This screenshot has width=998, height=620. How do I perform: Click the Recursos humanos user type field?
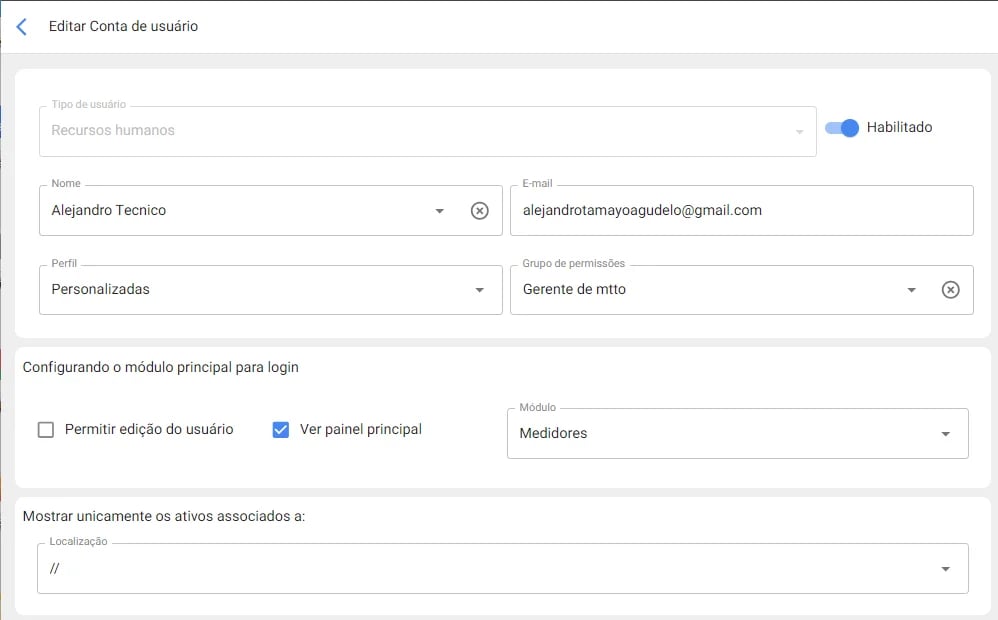(400, 130)
